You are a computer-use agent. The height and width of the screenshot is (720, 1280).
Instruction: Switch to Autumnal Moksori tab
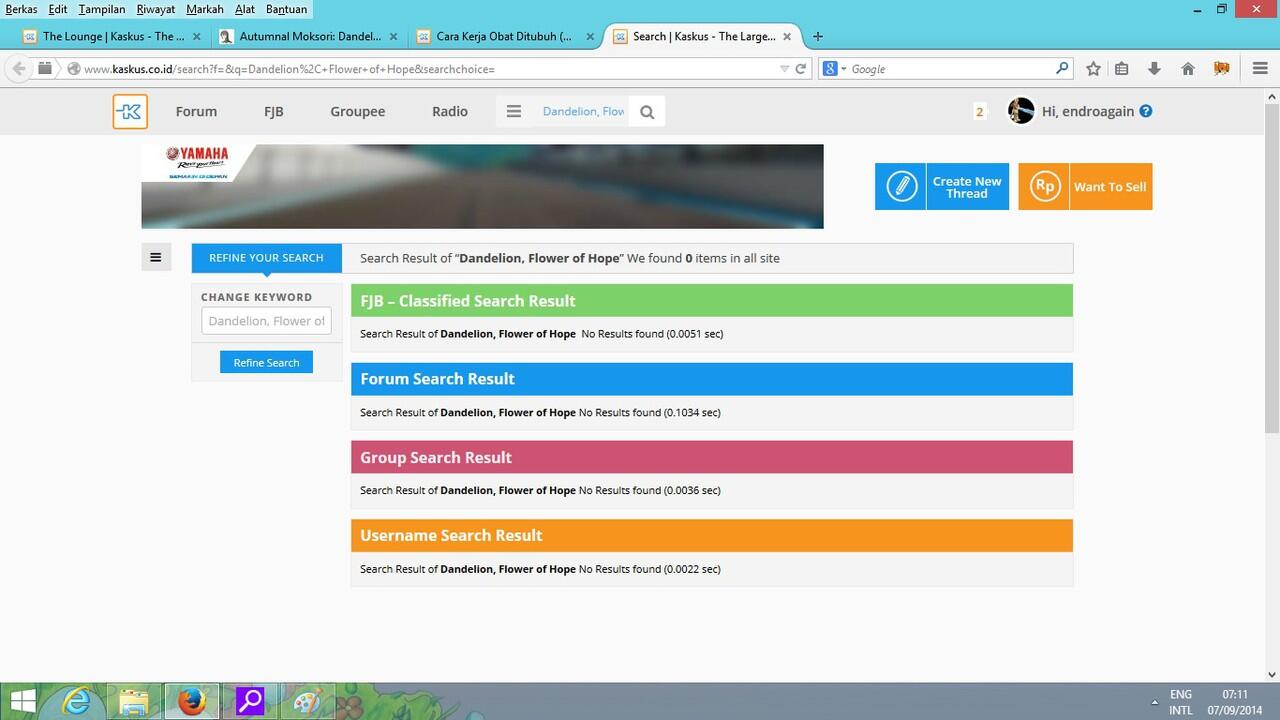pos(310,36)
